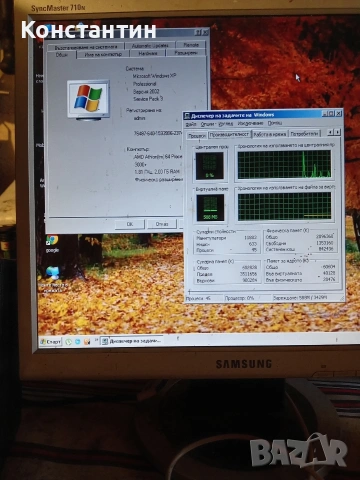360x480 pixels.
Task: Click the page file usage history graph
Action: pyautogui.click(x=284, y=206)
